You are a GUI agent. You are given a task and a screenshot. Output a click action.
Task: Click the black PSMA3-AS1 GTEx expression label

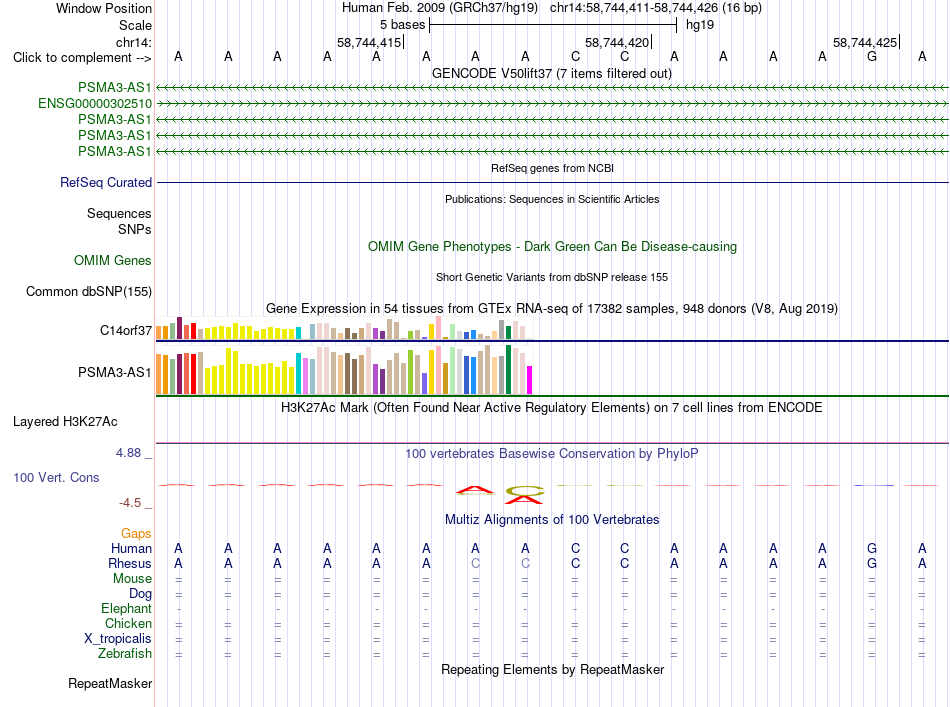tap(115, 372)
